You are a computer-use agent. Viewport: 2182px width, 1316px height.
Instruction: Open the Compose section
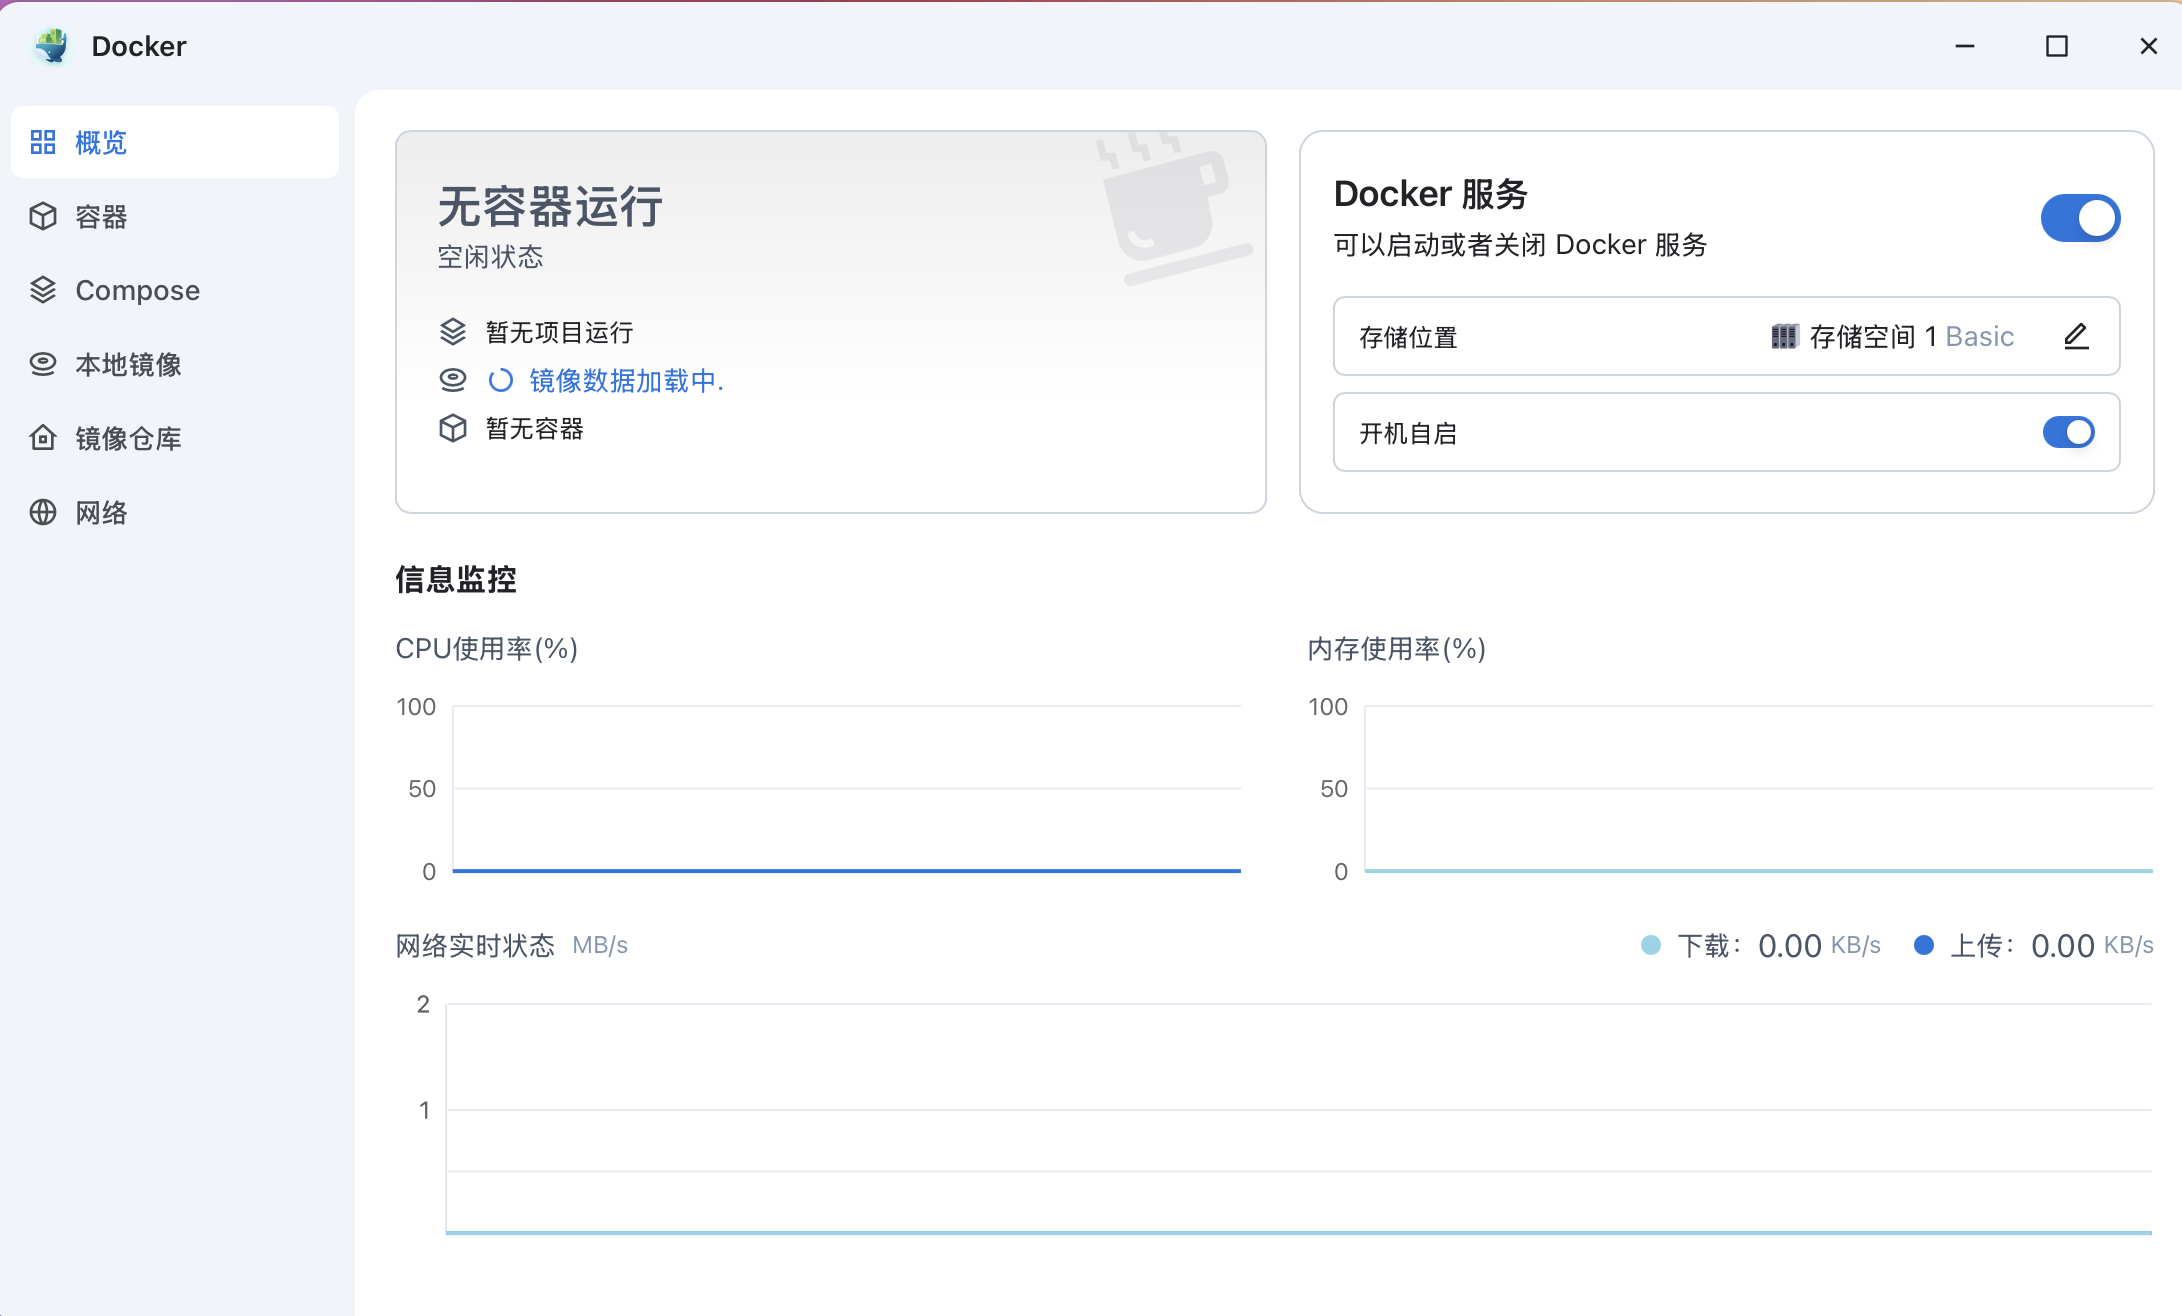[175, 290]
